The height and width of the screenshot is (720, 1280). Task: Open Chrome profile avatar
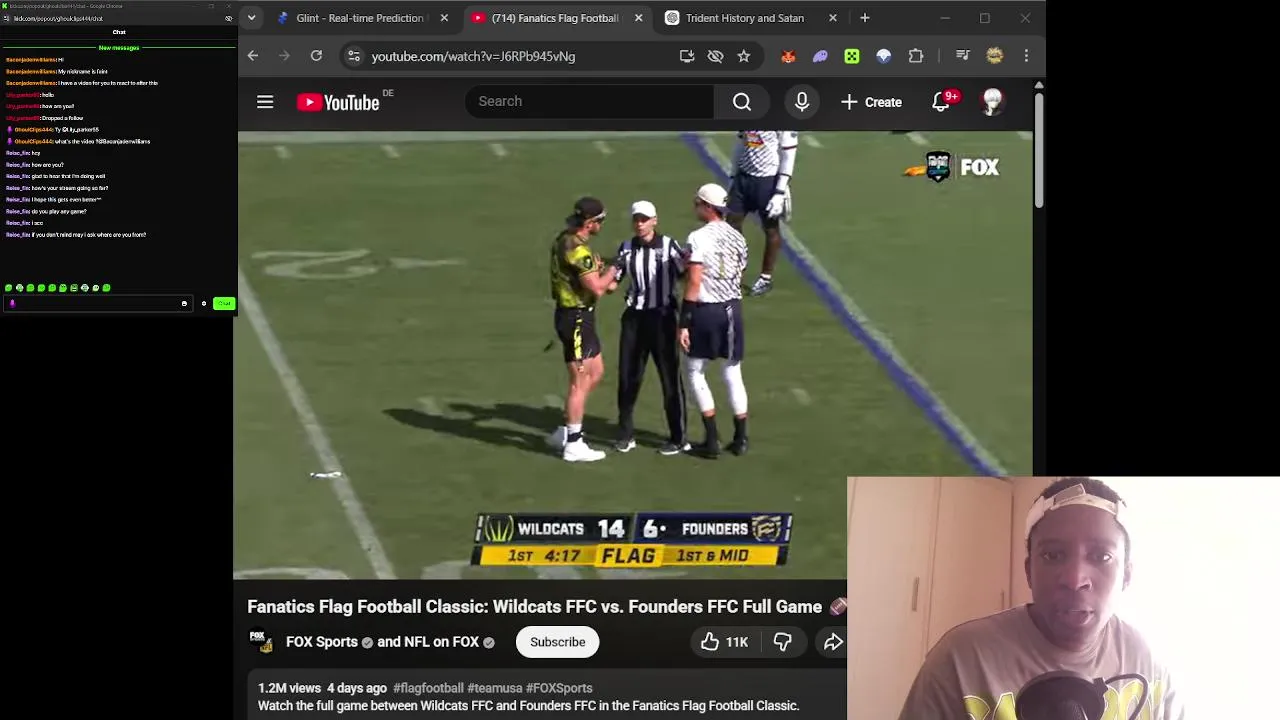994,56
